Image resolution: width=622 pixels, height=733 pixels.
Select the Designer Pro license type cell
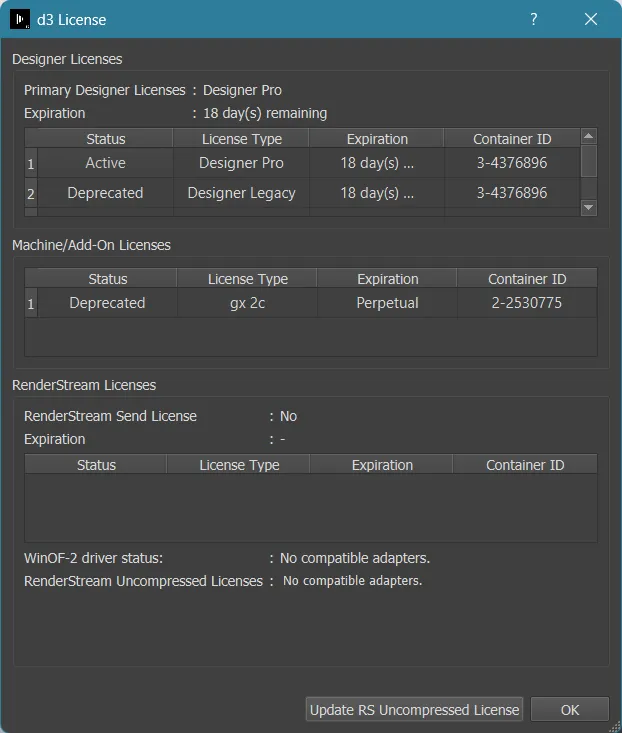241,163
